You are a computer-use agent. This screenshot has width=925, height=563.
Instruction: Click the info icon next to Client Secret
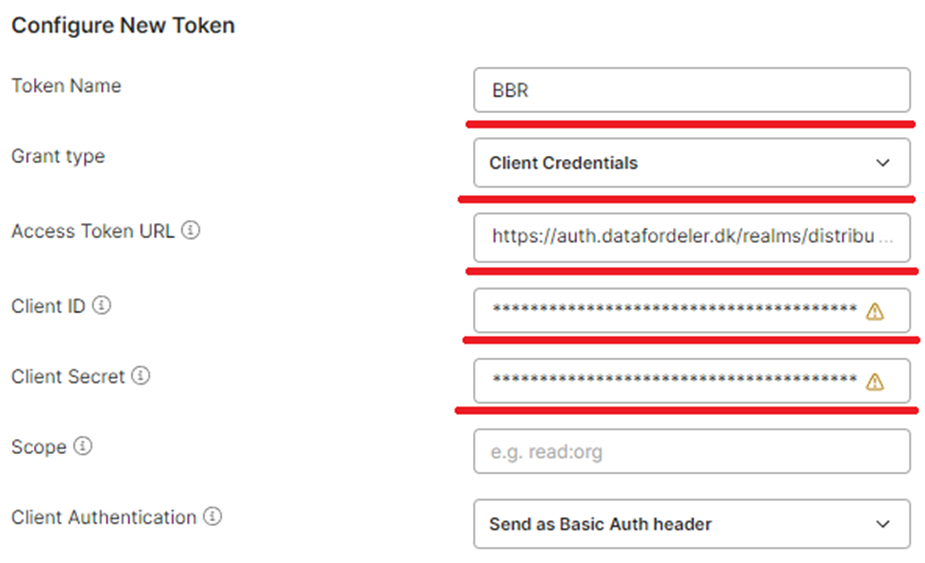coord(140,375)
